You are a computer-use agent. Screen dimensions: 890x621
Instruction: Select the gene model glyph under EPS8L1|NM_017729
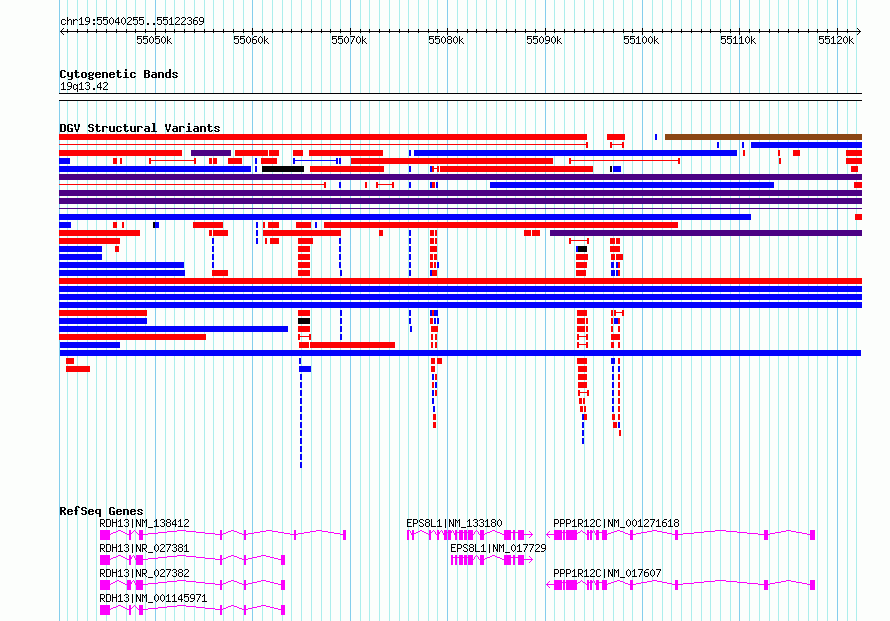(x=492, y=560)
